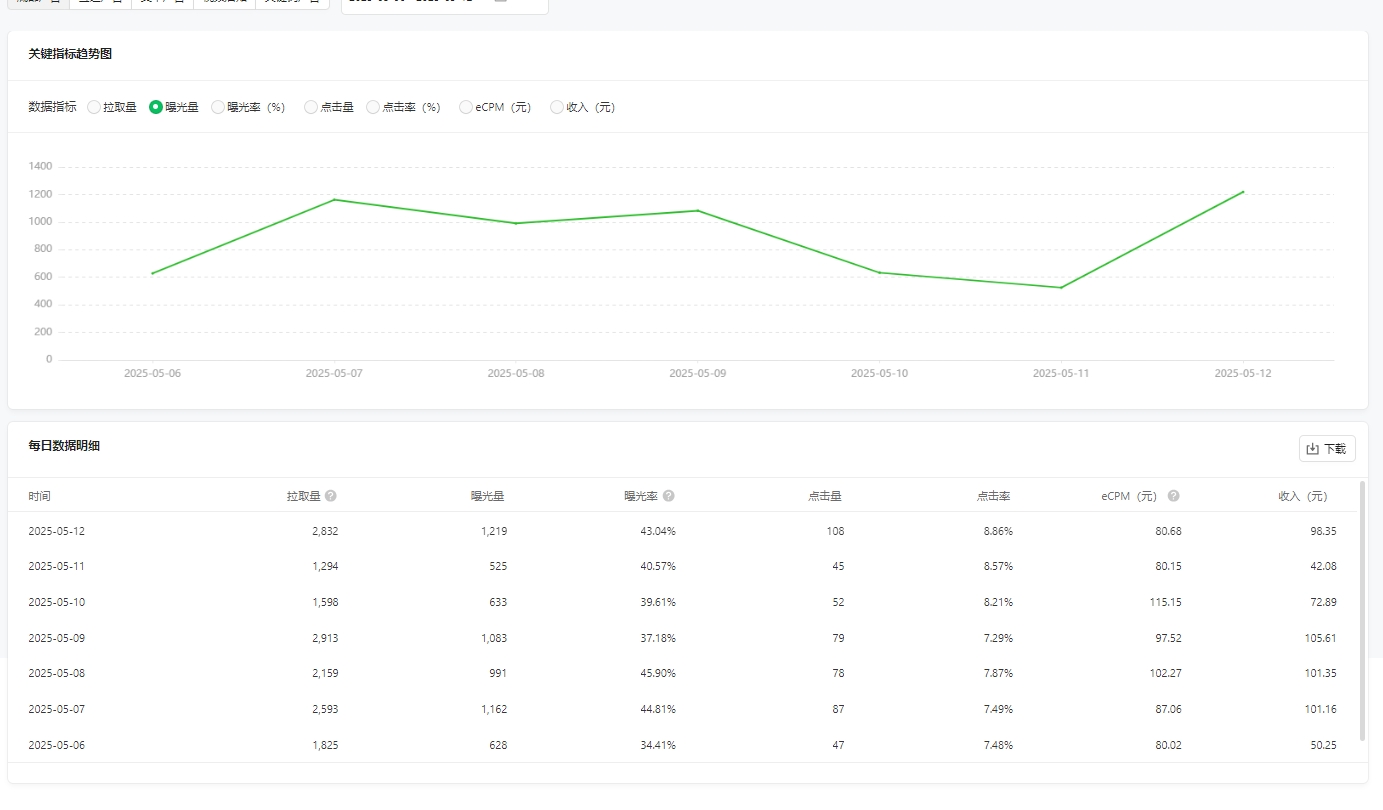The image size is (1383, 810).
Task: Select the 点击率（%）metric radio button
Action: point(373,107)
